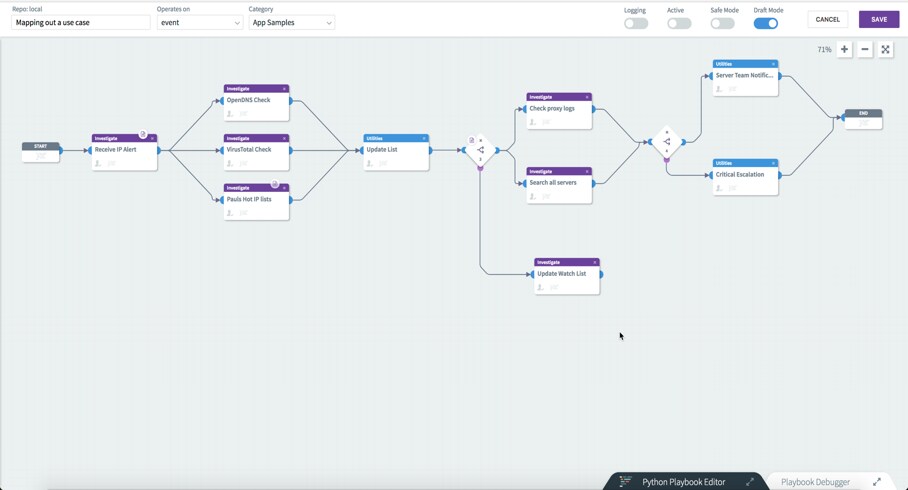The image size is (908, 490).
Task: Remove the Critical Escalation block via x
Action: click(x=774, y=163)
